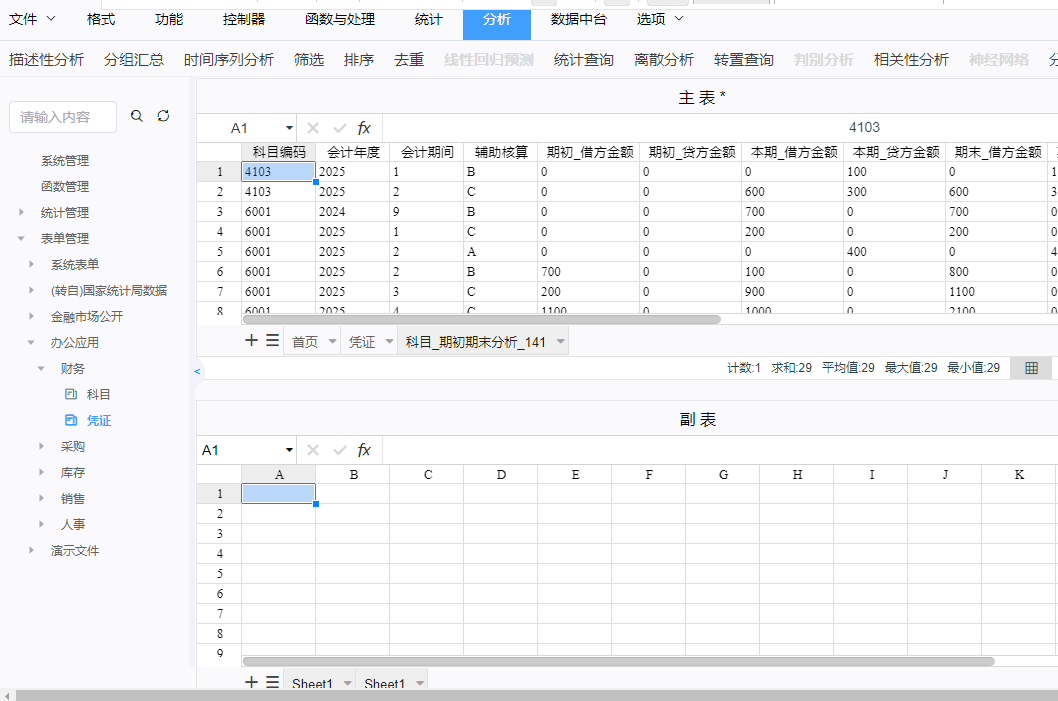Switch to the 凭证 sheet tab

tap(361, 342)
